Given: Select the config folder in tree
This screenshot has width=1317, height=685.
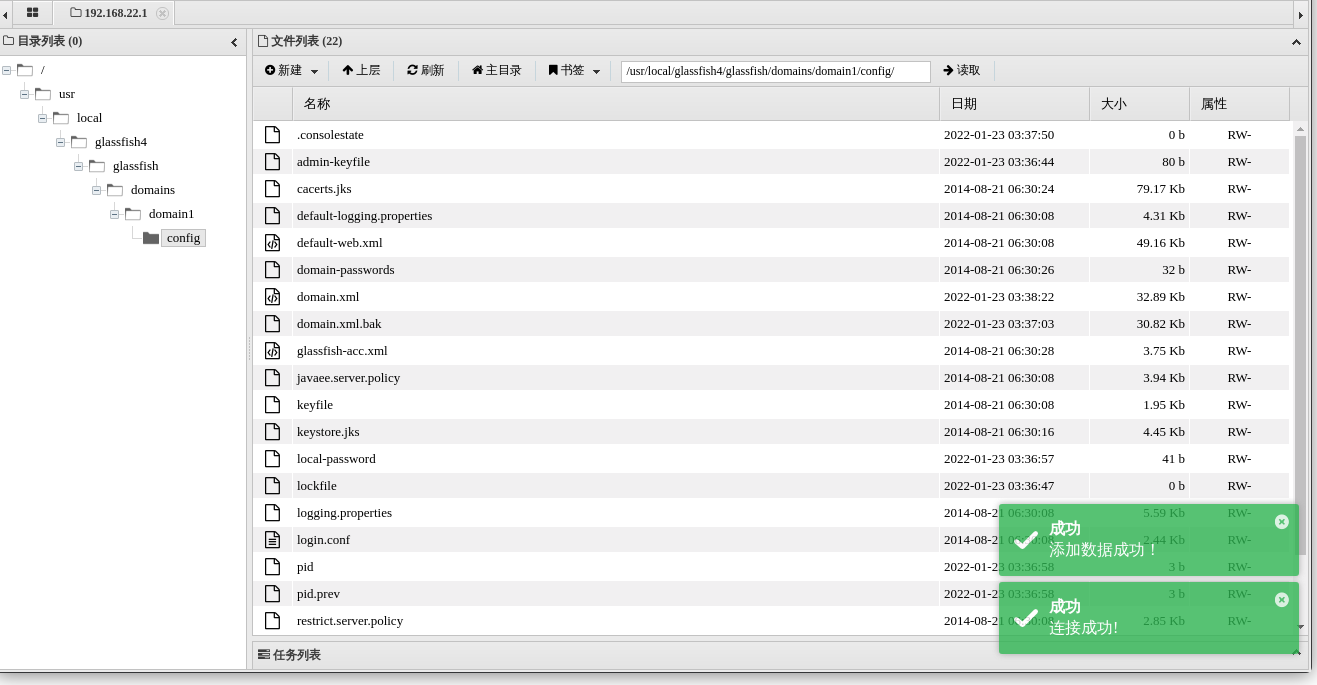Looking at the screenshot, I should pos(183,238).
